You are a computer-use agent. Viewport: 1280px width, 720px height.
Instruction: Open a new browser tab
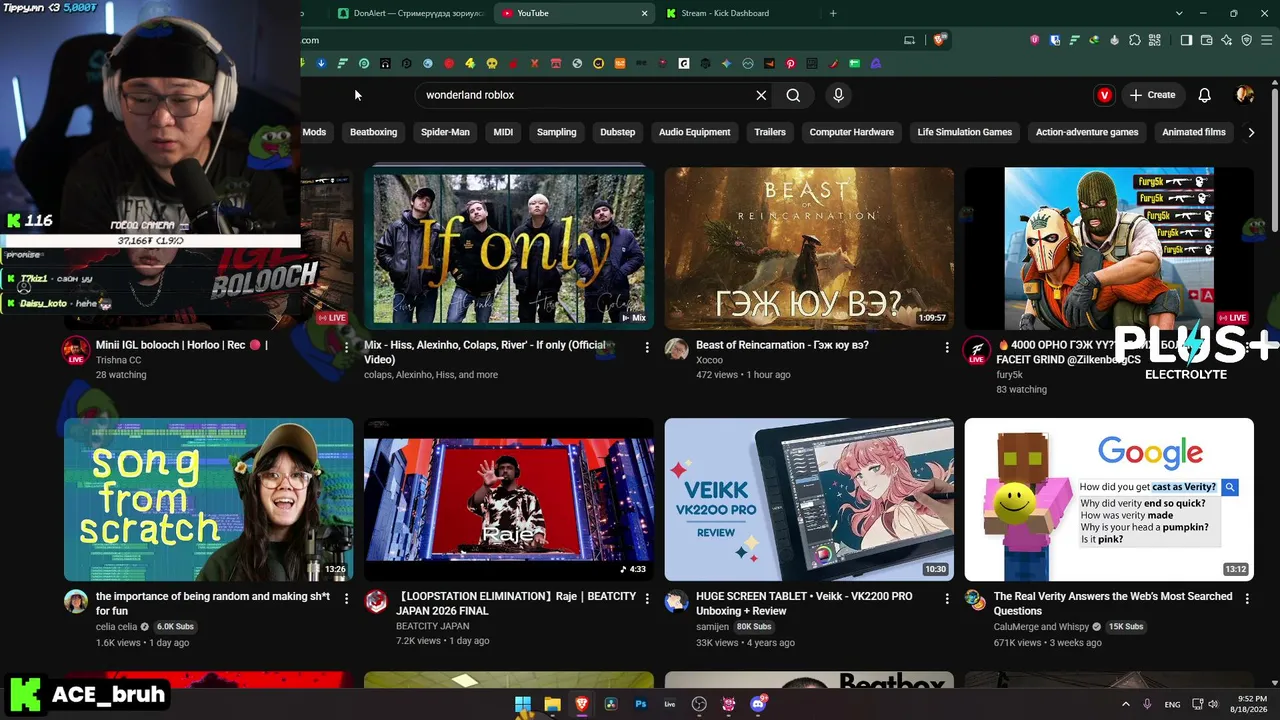(x=833, y=13)
